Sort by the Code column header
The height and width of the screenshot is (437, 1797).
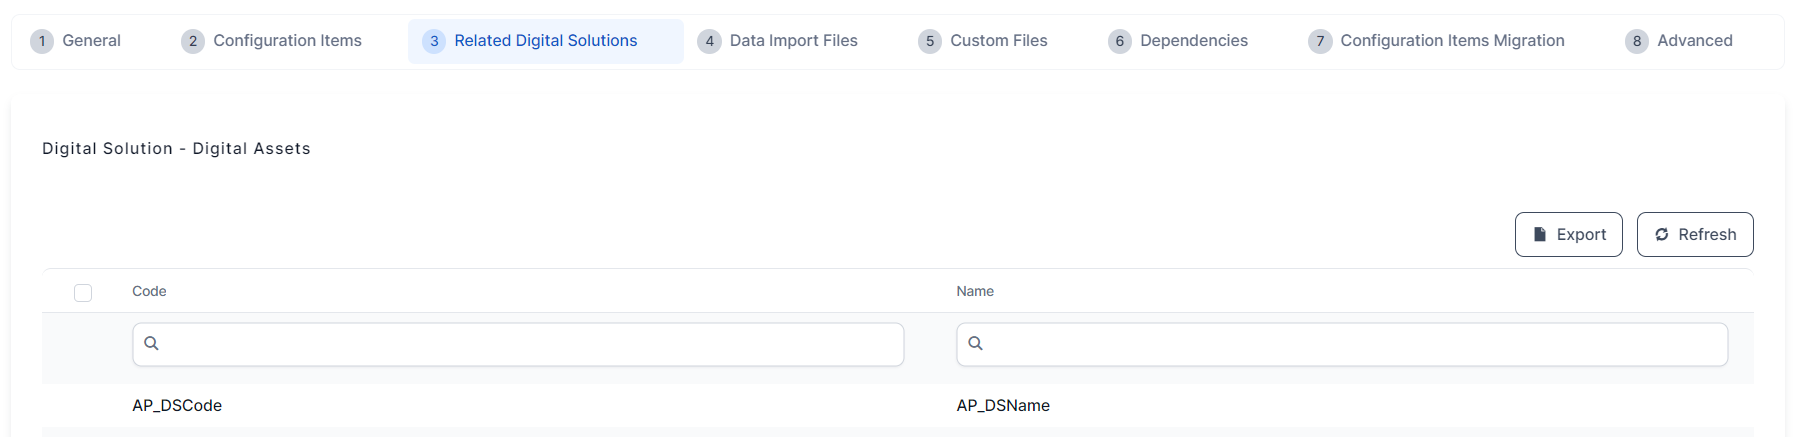tap(149, 291)
